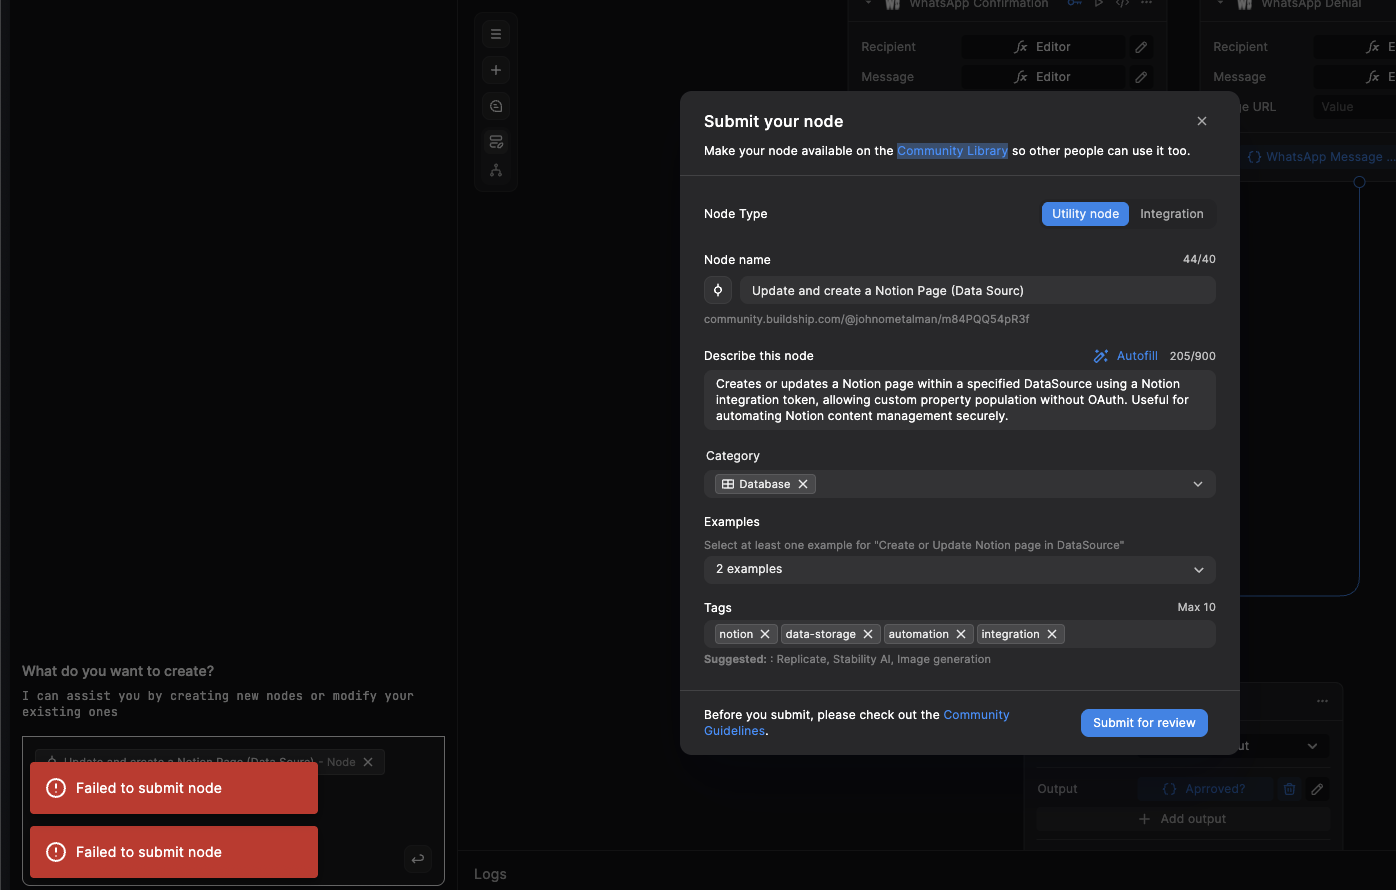The image size is (1396, 890).
Task: Follow the Community Library link
Action: click(x=952, y=151)
